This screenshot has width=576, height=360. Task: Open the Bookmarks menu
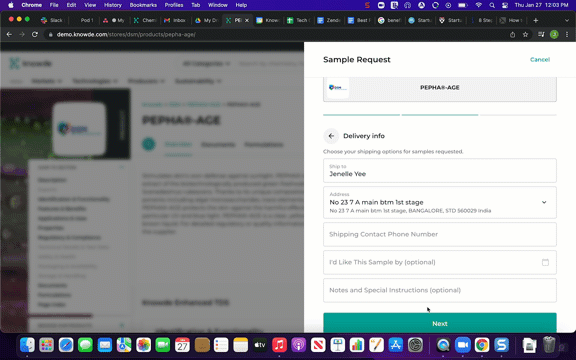pos(143,5)
